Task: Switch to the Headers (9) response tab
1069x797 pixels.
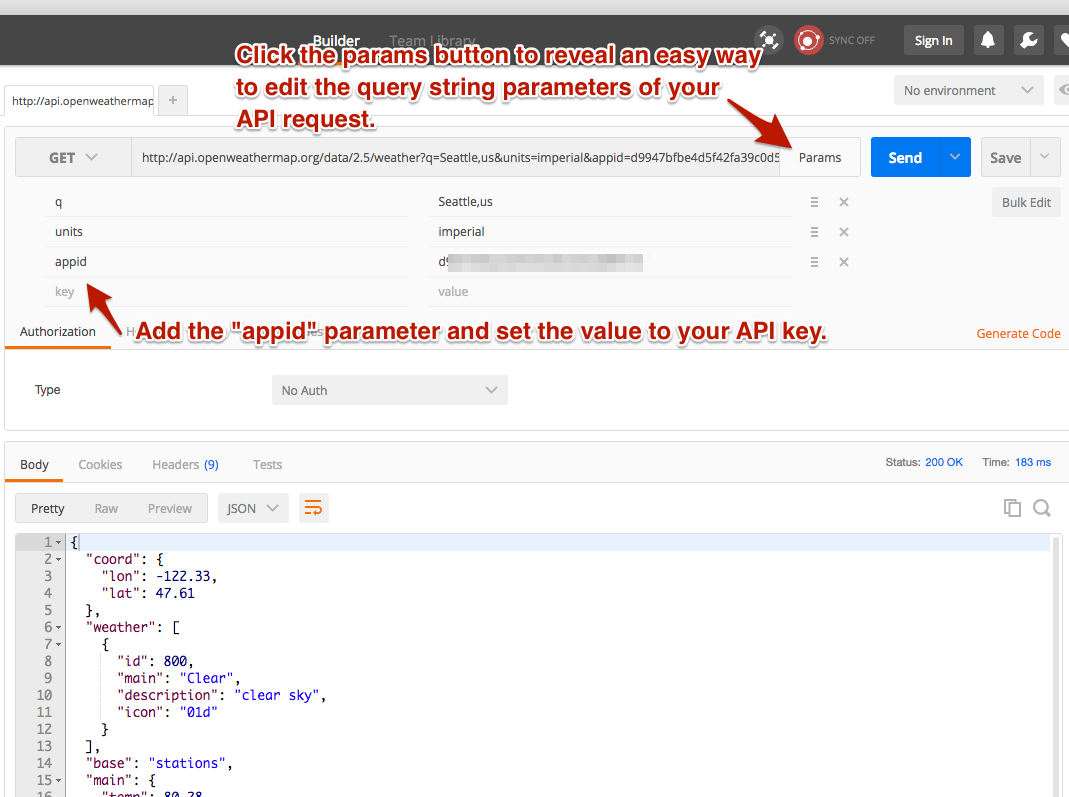Action: (x=184, y=464)
